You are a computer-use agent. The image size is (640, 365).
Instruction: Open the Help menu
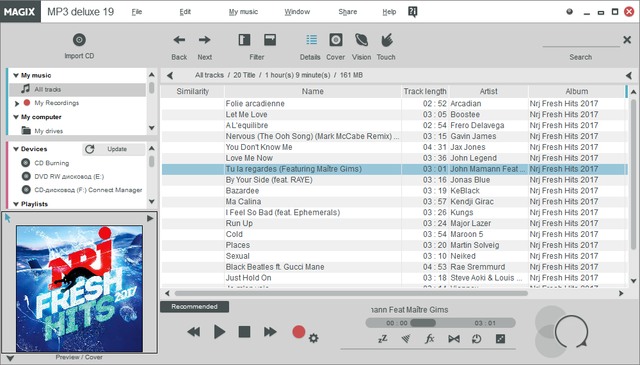[389, 12]
